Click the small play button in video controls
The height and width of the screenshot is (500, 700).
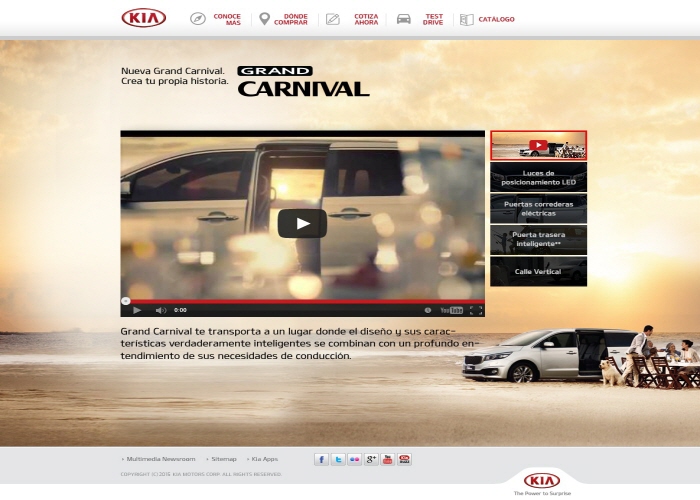click(x=137, y=310)
